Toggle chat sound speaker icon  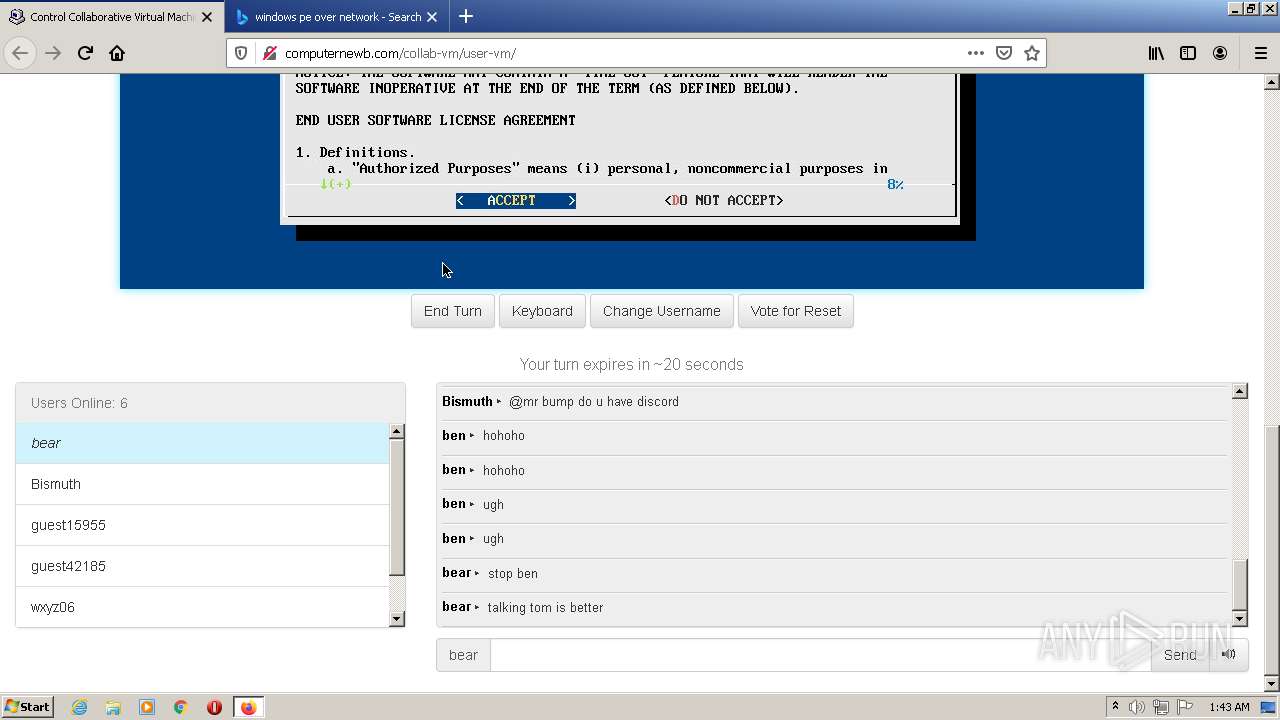pos(1229,655)
